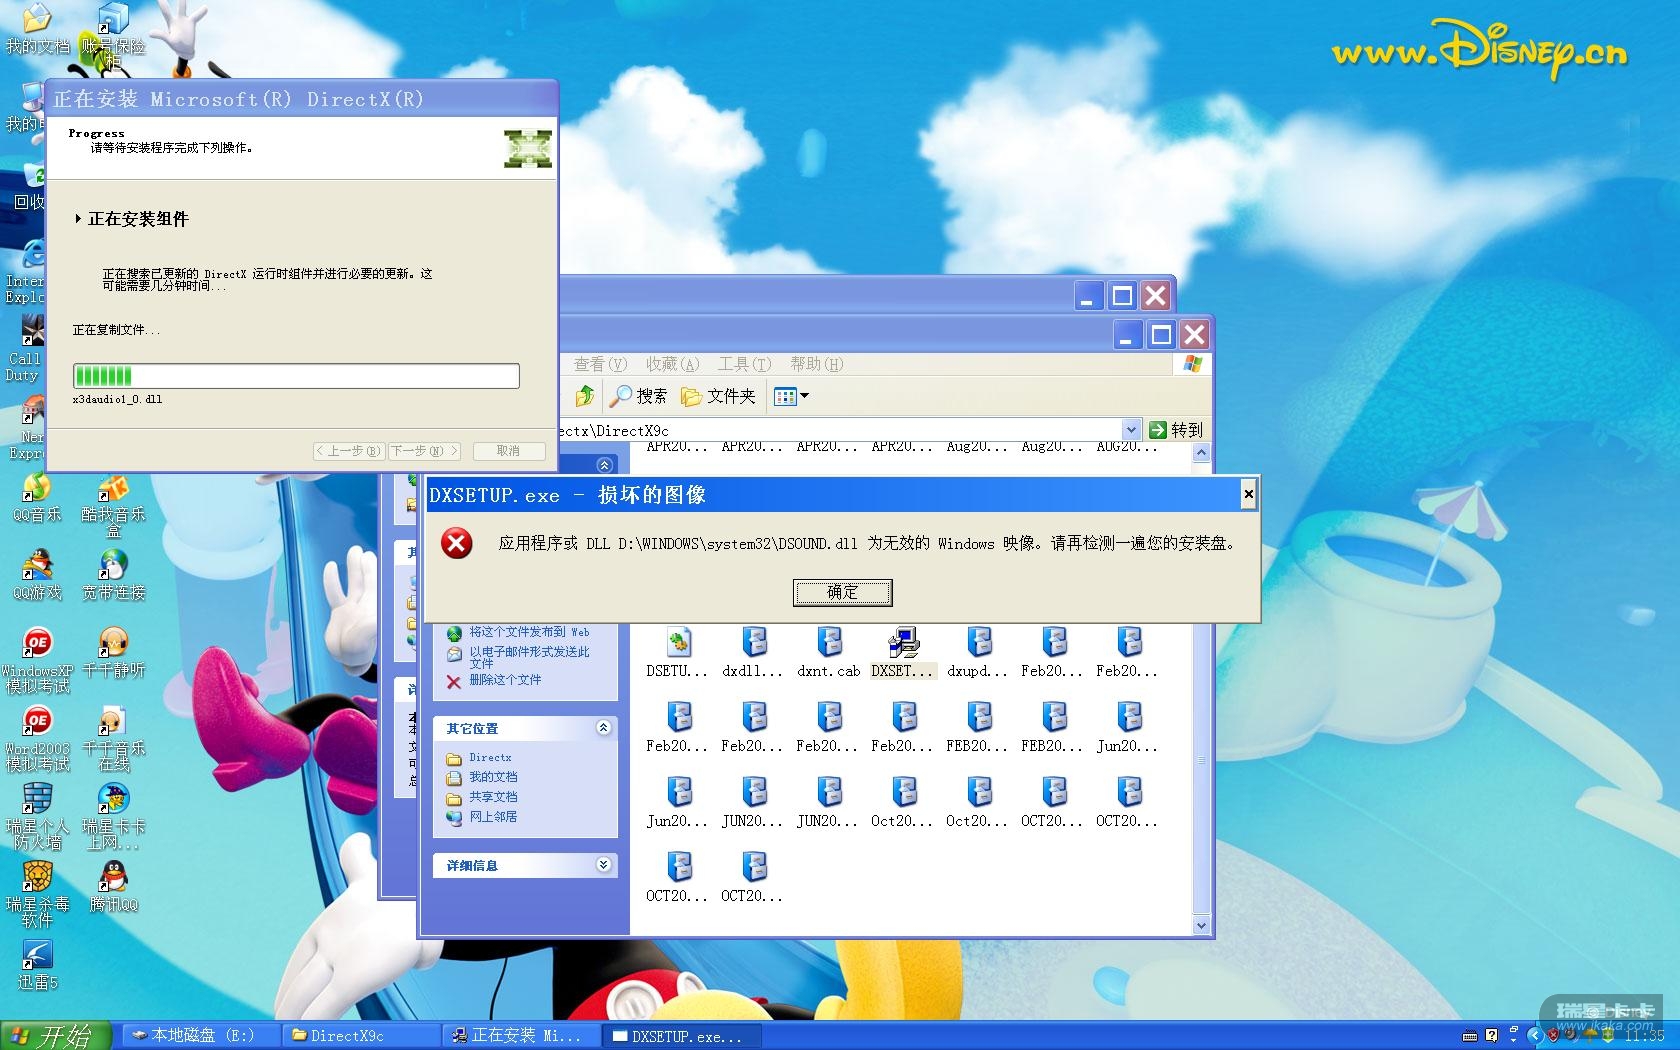Select the 宽带连接 desktop icon

click(x=113, y=576)
